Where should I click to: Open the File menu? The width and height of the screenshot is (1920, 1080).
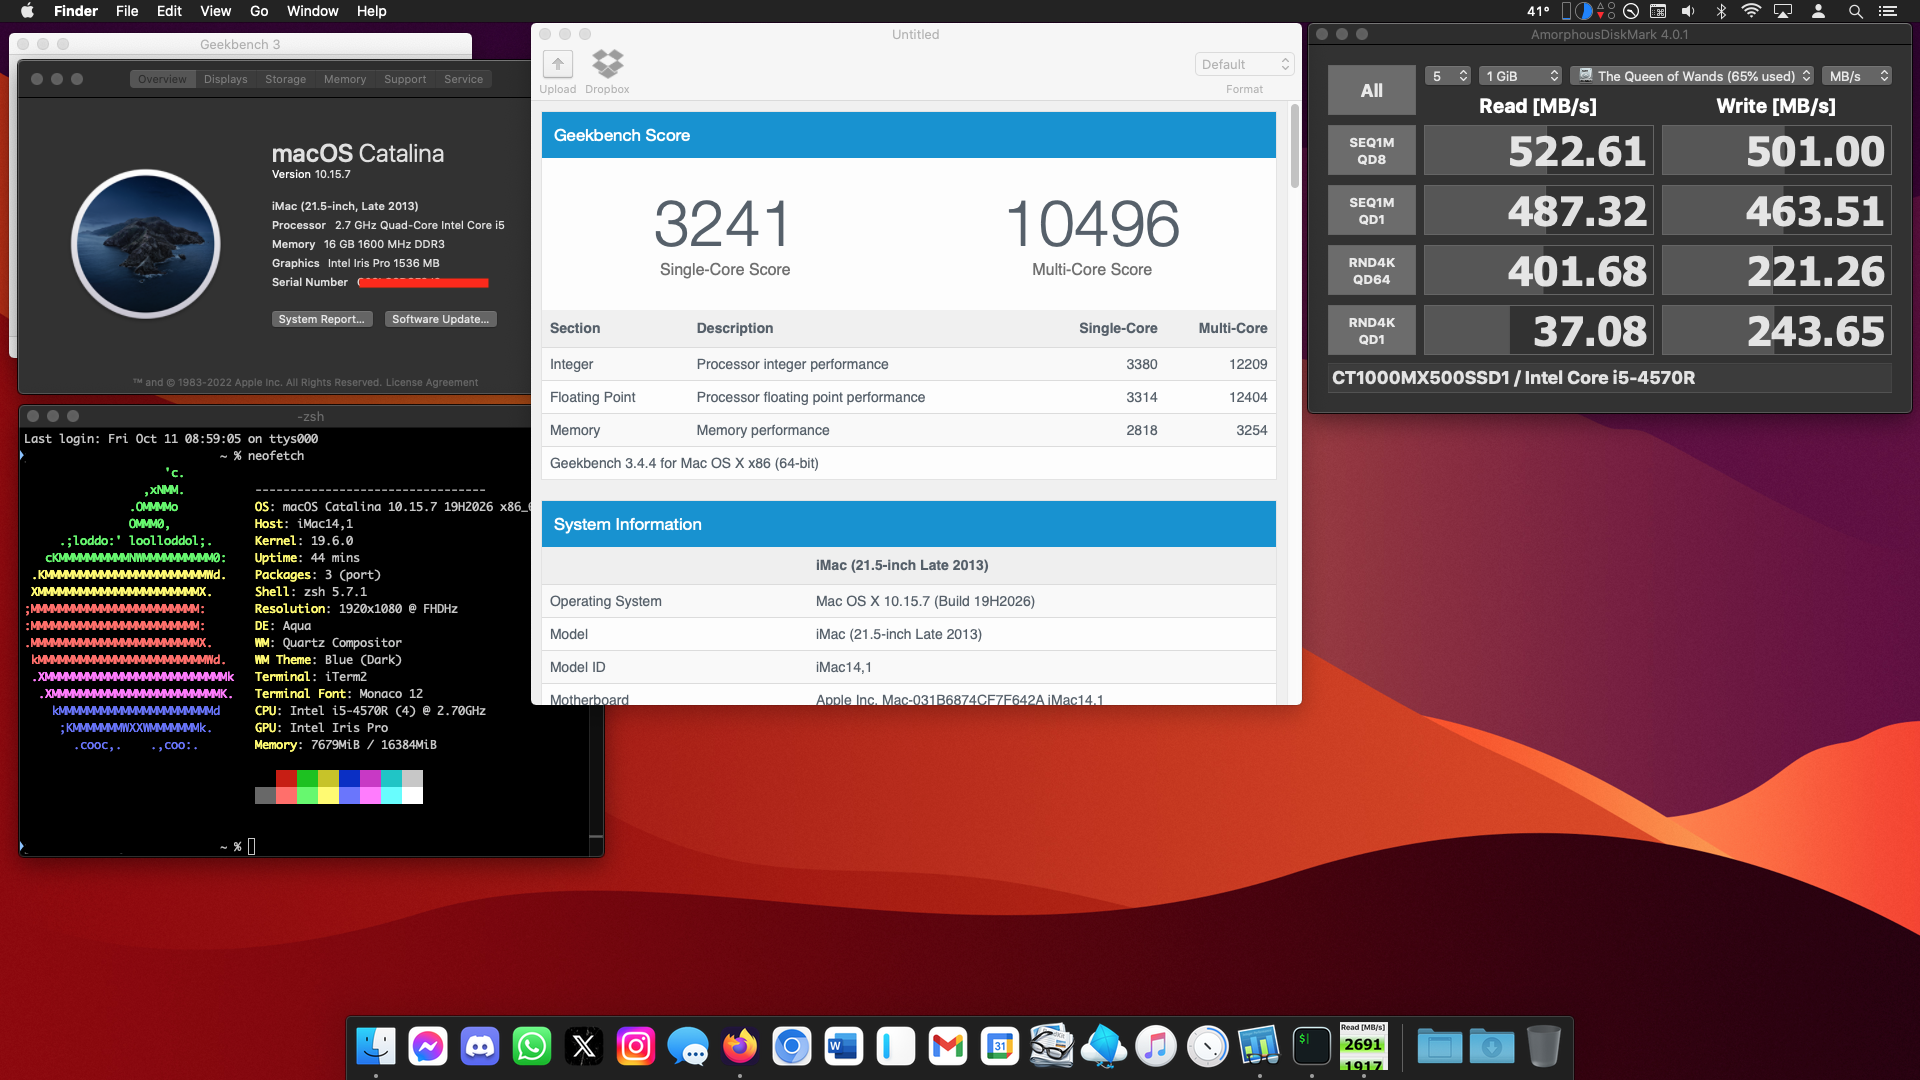(127, 11)
